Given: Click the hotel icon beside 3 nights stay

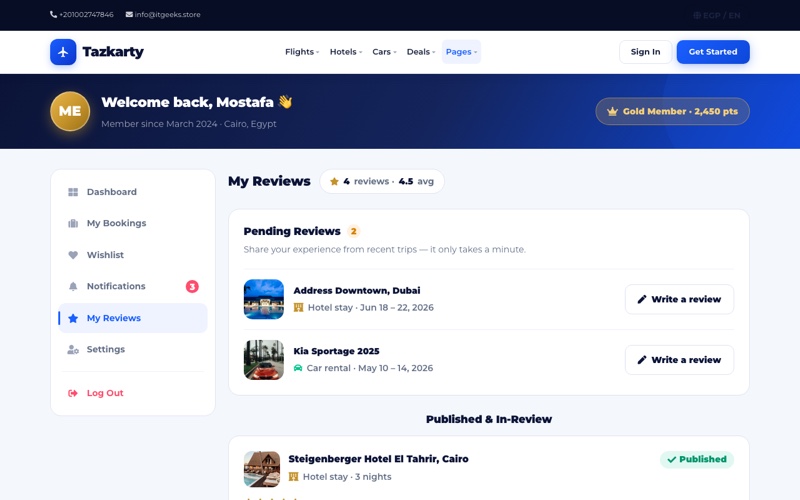Looking at the screenshot, I should 293,477.
